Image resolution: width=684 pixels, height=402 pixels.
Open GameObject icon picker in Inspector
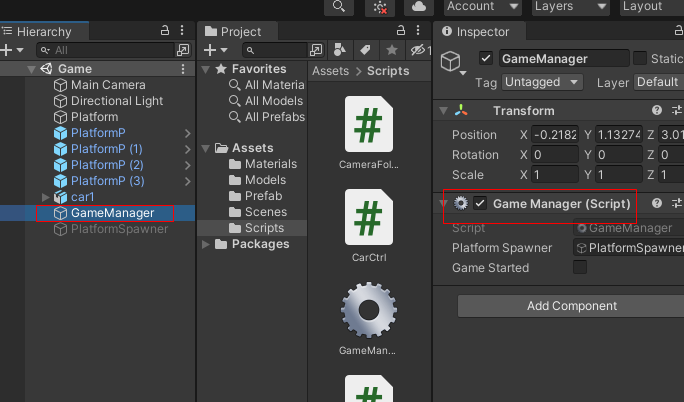coord(453,63)
